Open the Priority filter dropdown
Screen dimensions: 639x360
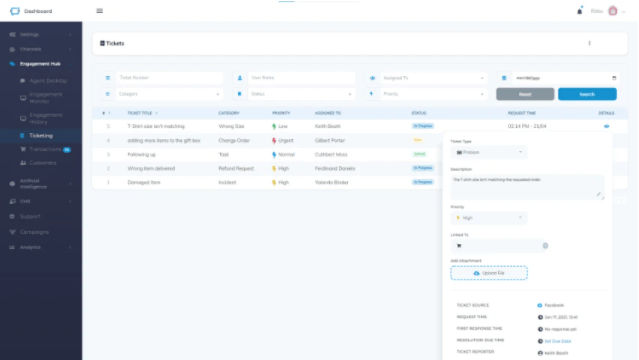[x=434, y=94]
